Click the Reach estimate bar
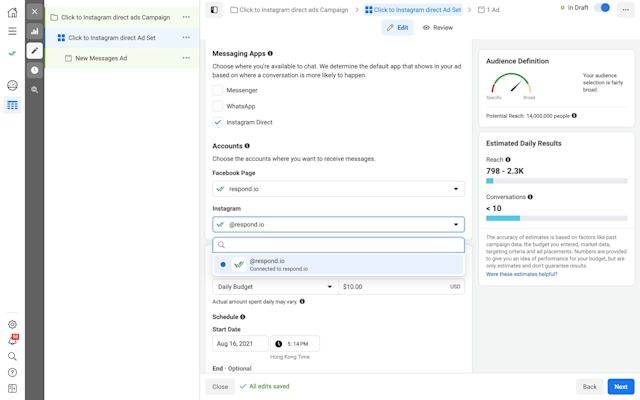 click(556, 181)
